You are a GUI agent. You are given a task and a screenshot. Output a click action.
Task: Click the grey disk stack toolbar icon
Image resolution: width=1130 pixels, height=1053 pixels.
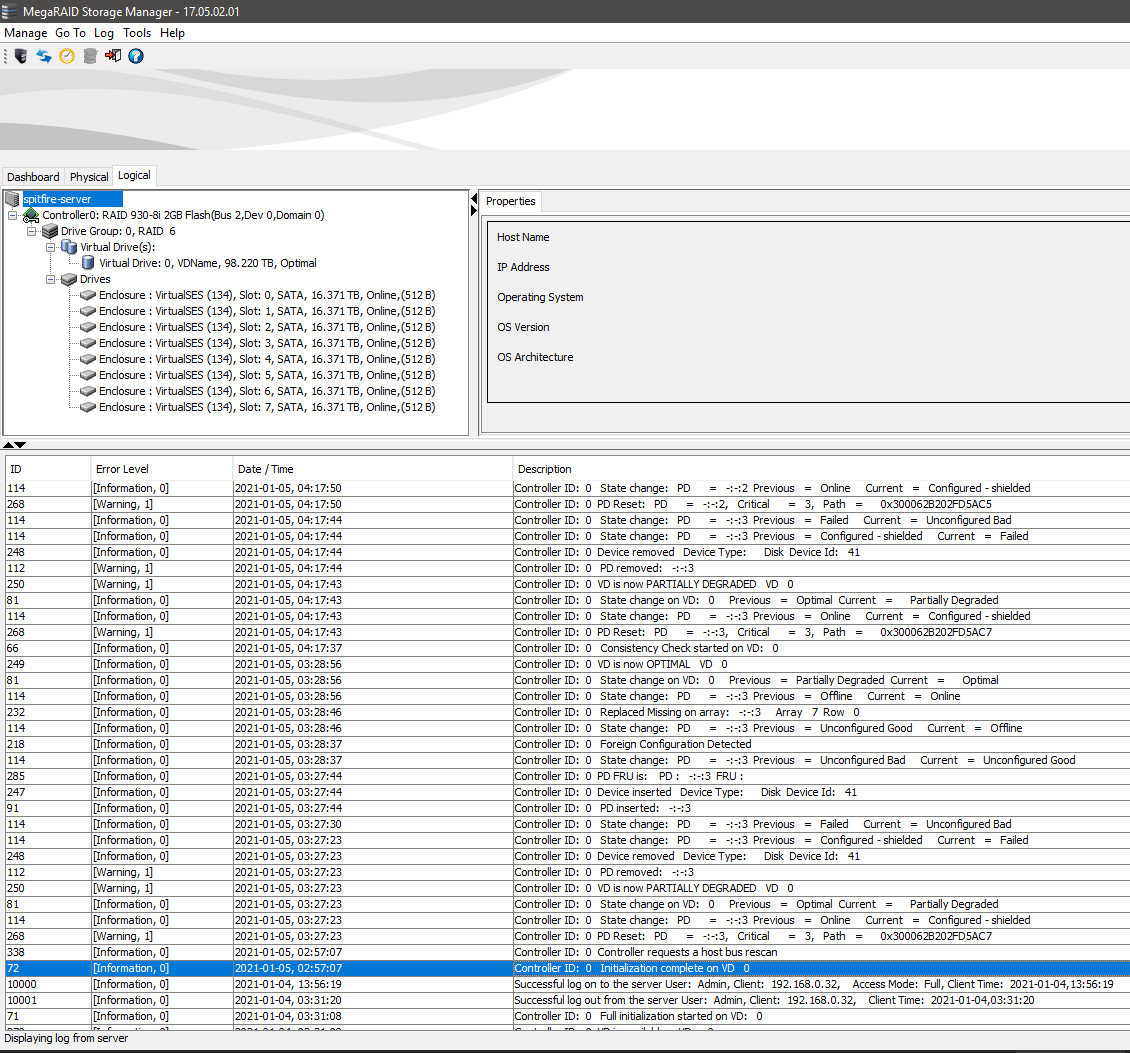(x=90, y=56)
